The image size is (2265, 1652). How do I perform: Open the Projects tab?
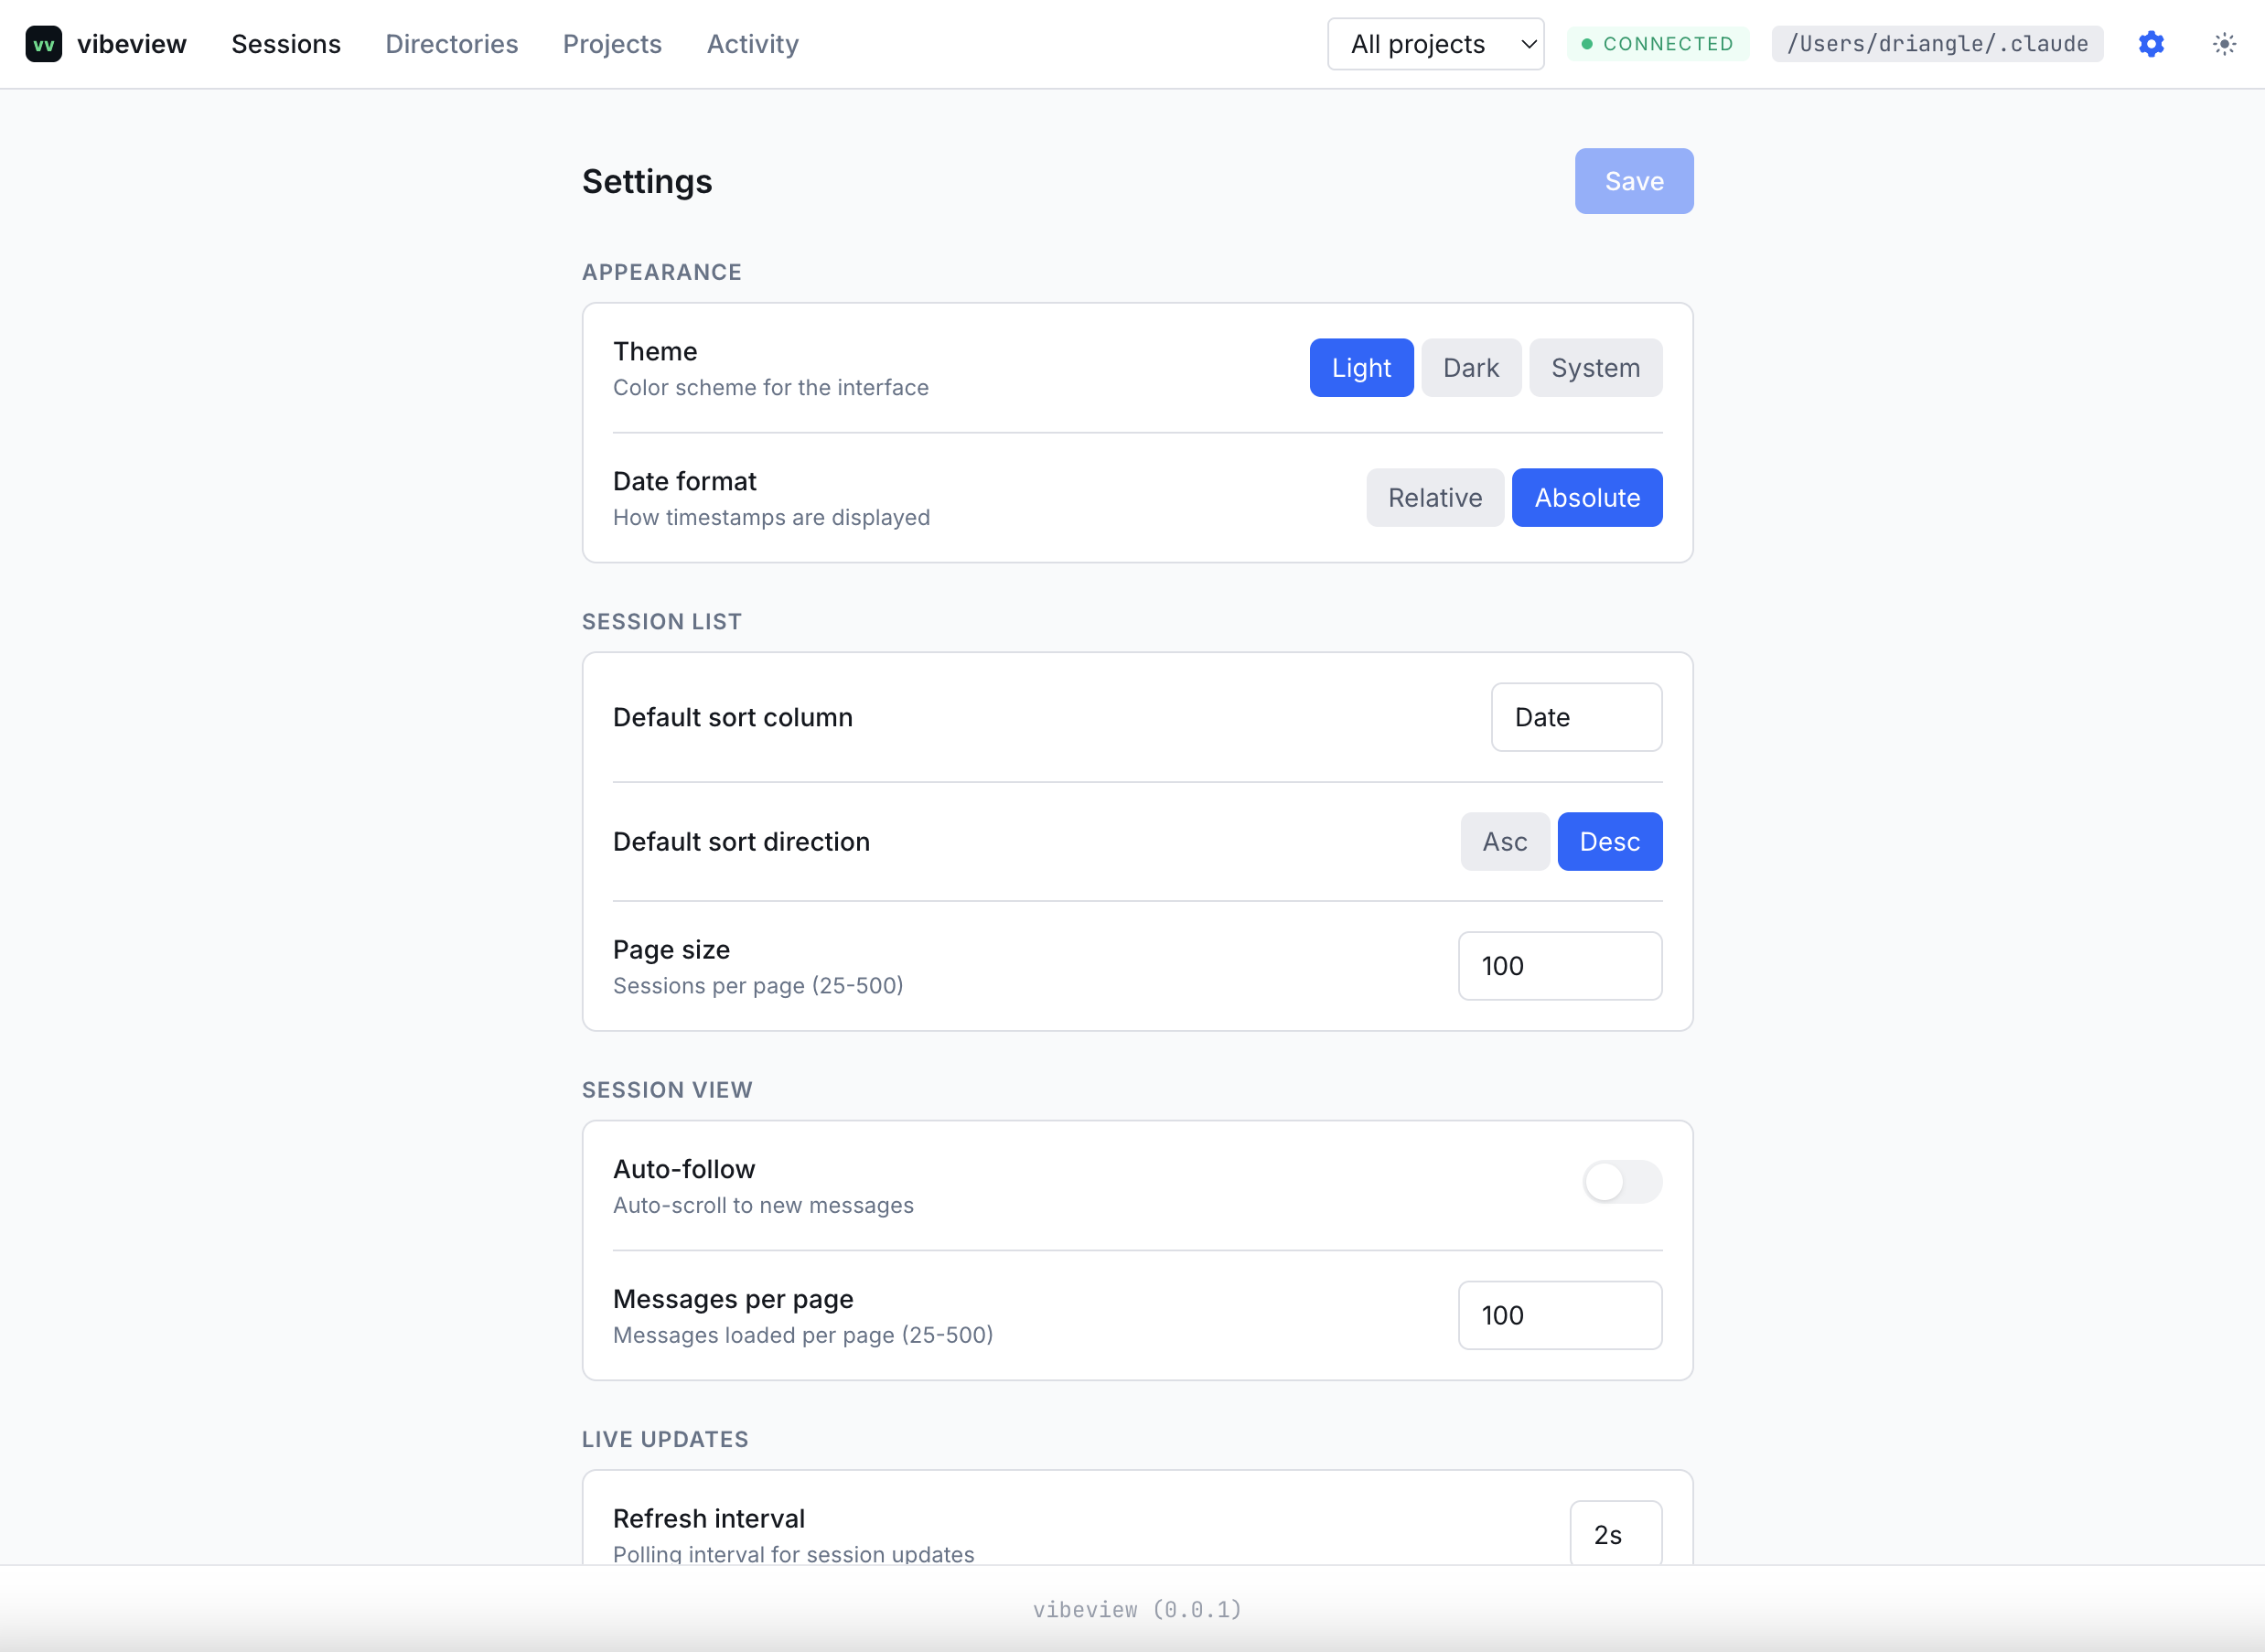point(612,44)
